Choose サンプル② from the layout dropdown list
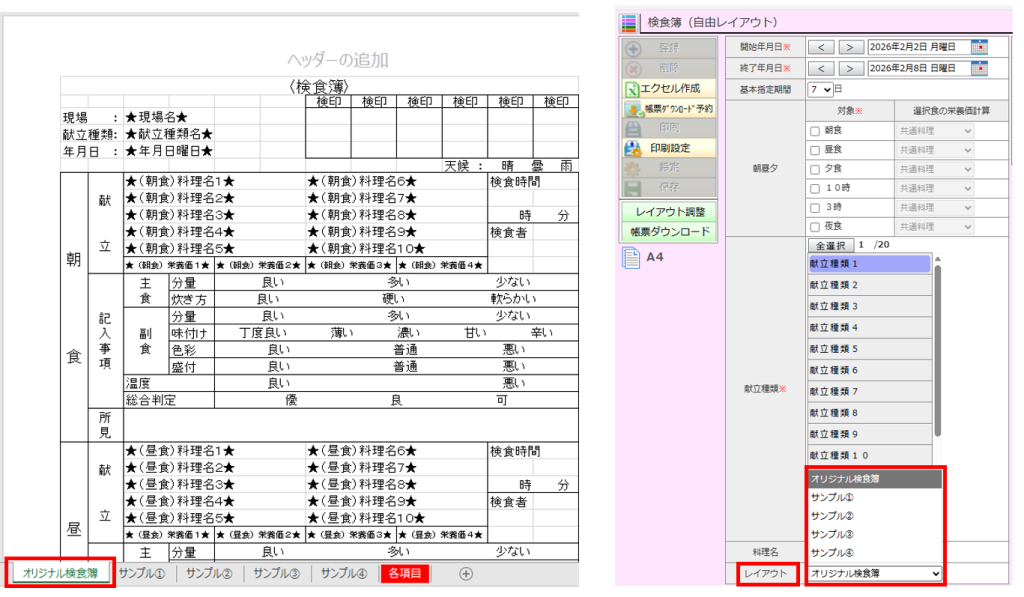This screenshot has height=597, width=1024. tap(832, 516)
